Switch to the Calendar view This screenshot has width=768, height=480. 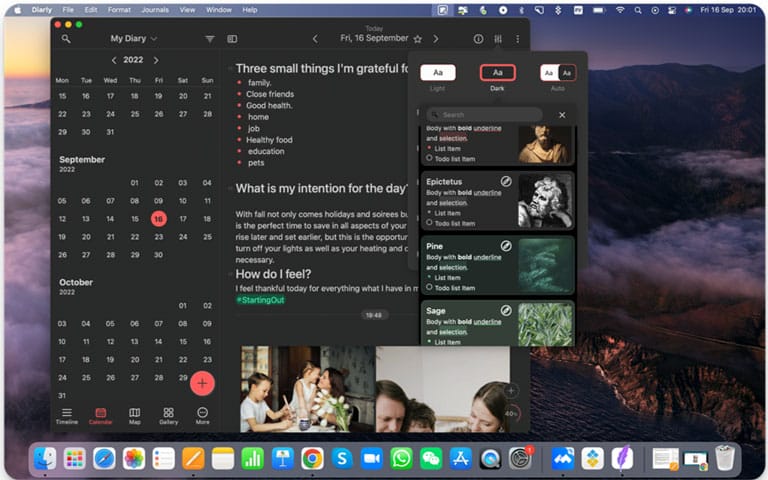[x=100, y=416]
